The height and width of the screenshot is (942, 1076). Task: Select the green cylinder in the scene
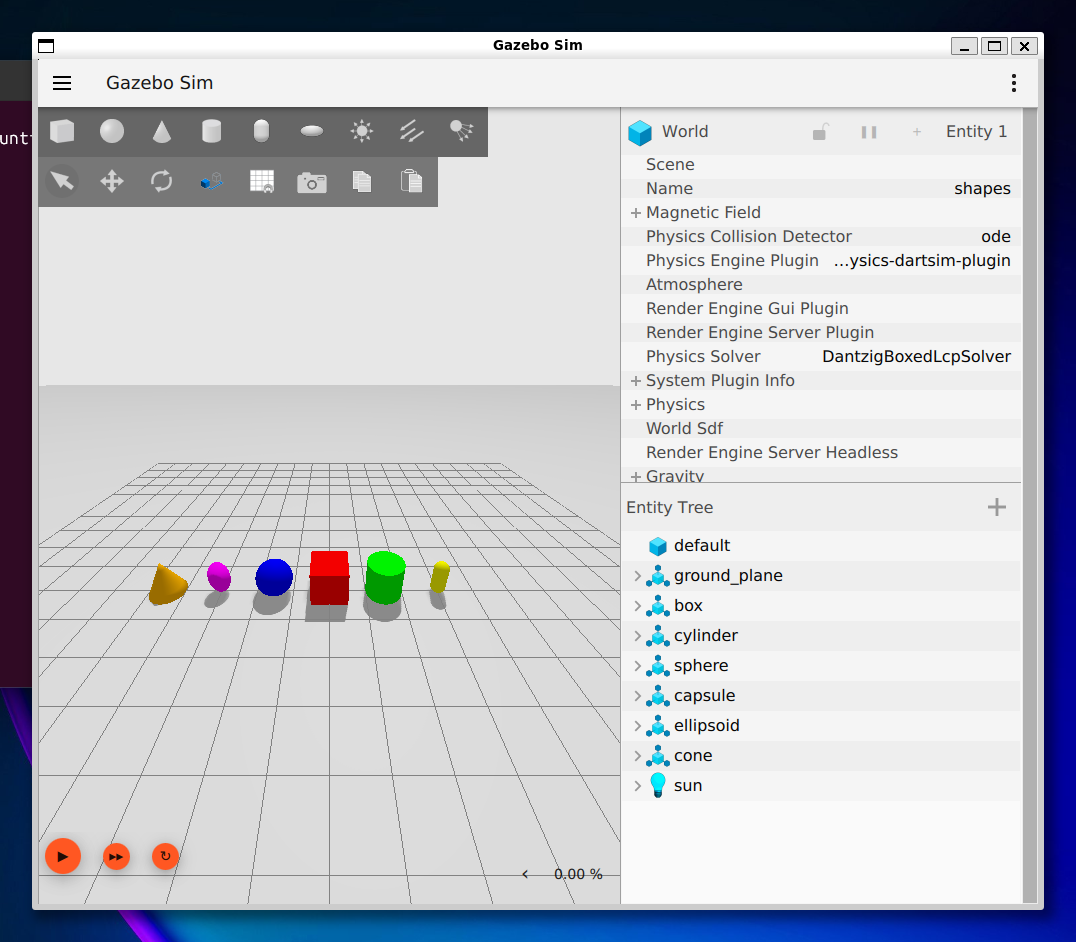[385, 577]
